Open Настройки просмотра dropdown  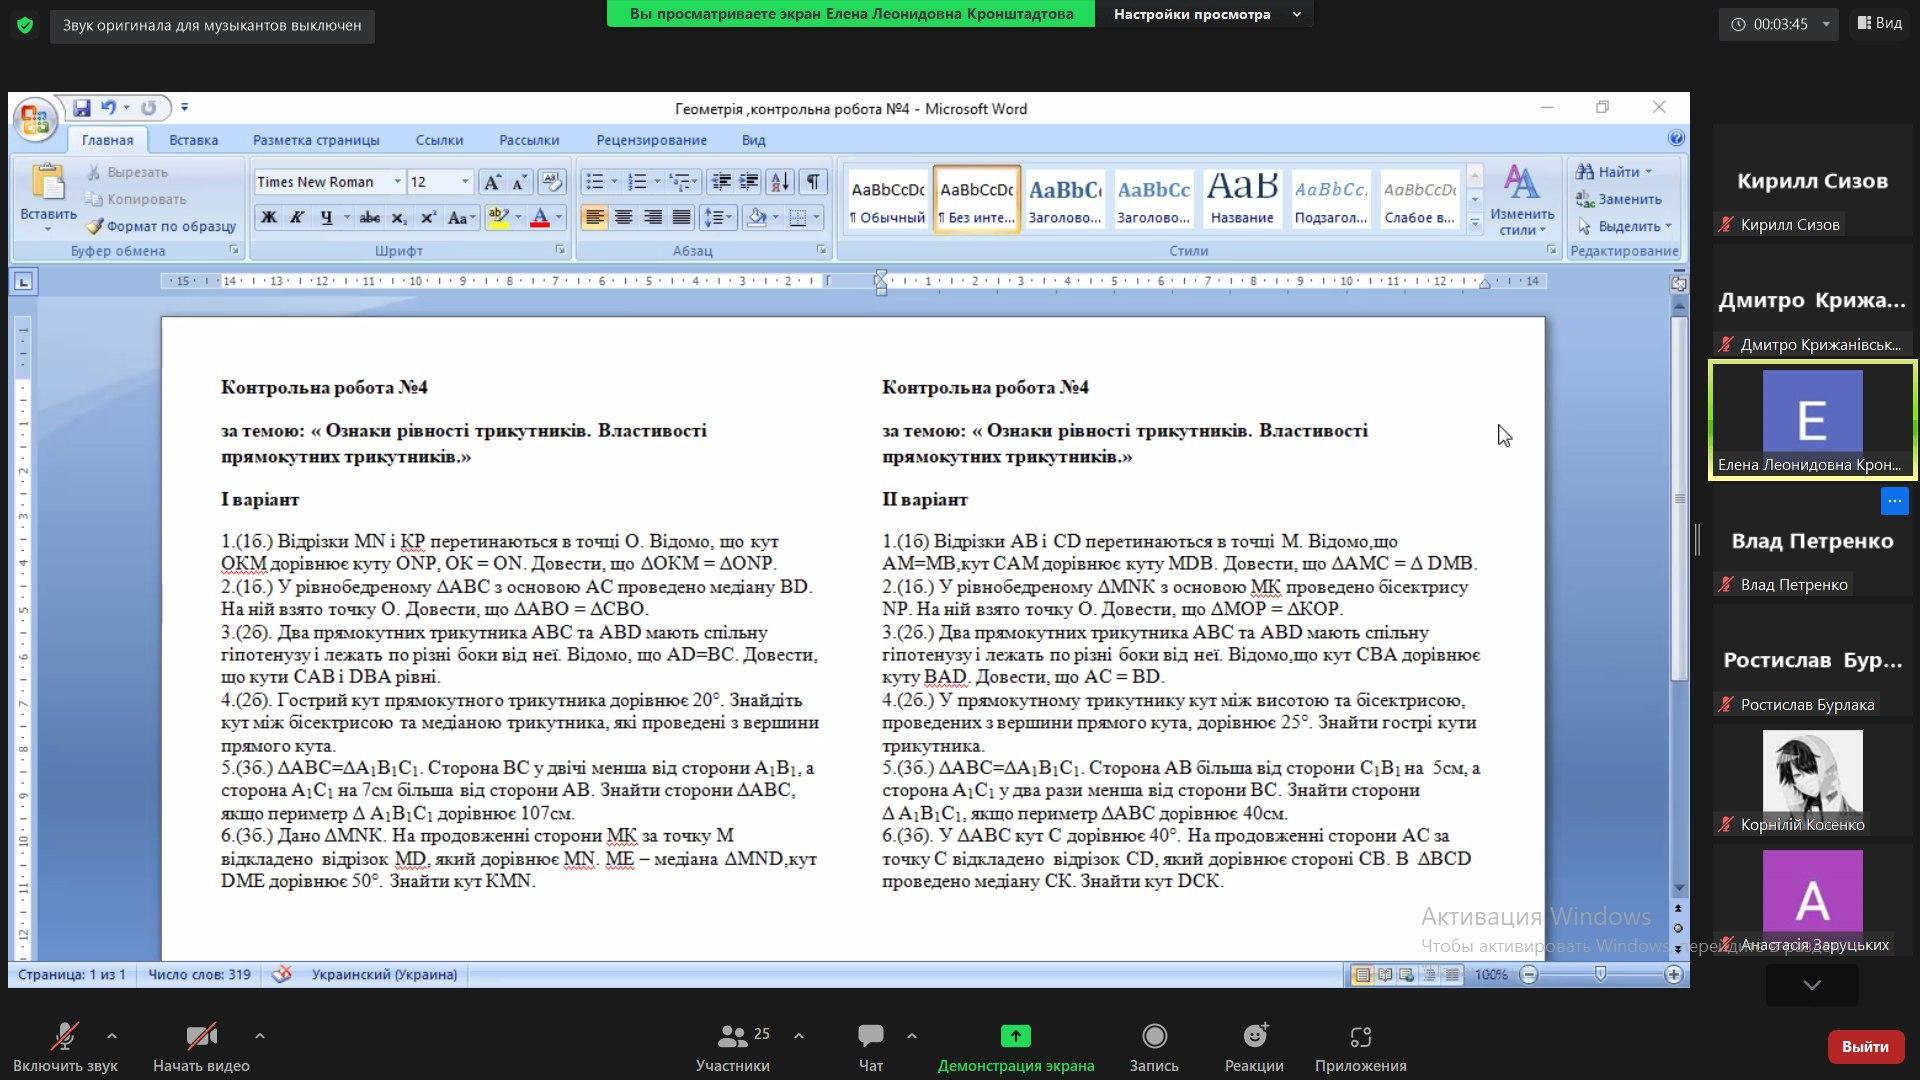point(1208,14)
